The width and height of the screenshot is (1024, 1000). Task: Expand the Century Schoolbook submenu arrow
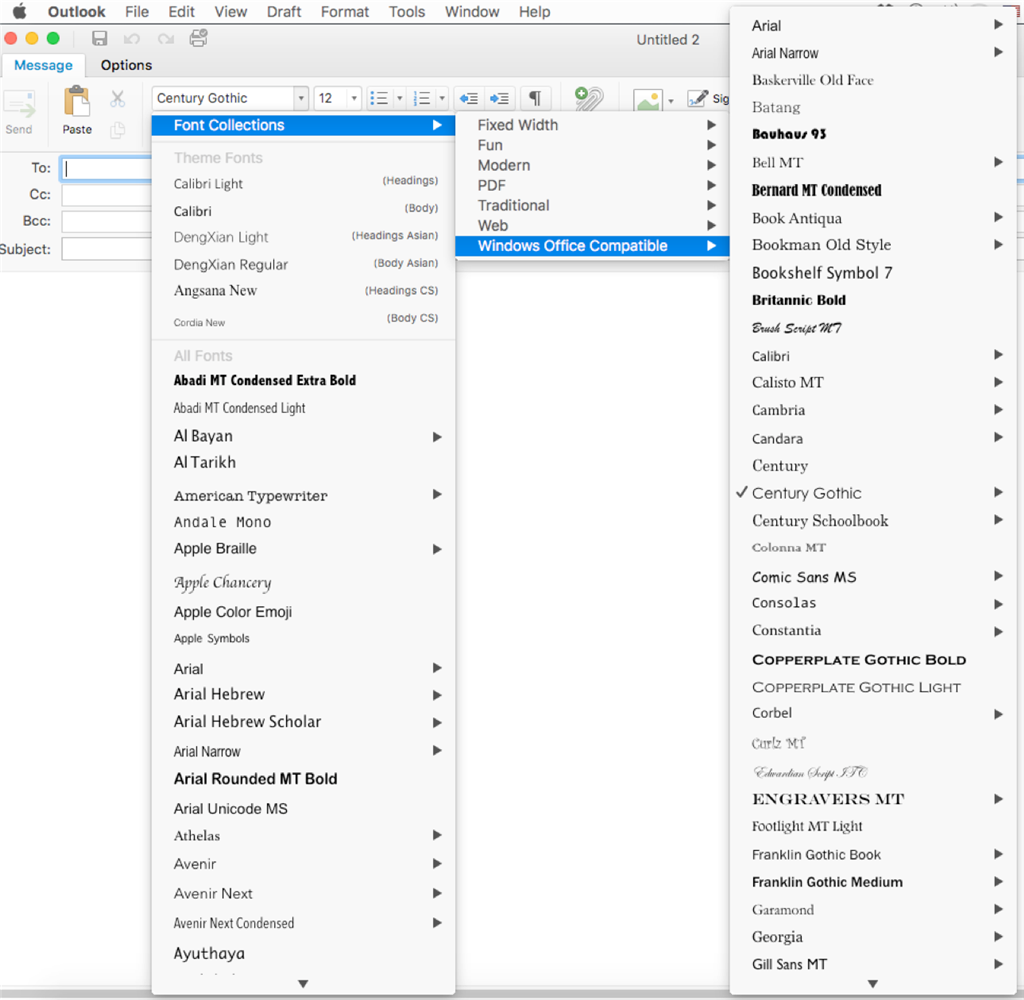coord(998,520)
